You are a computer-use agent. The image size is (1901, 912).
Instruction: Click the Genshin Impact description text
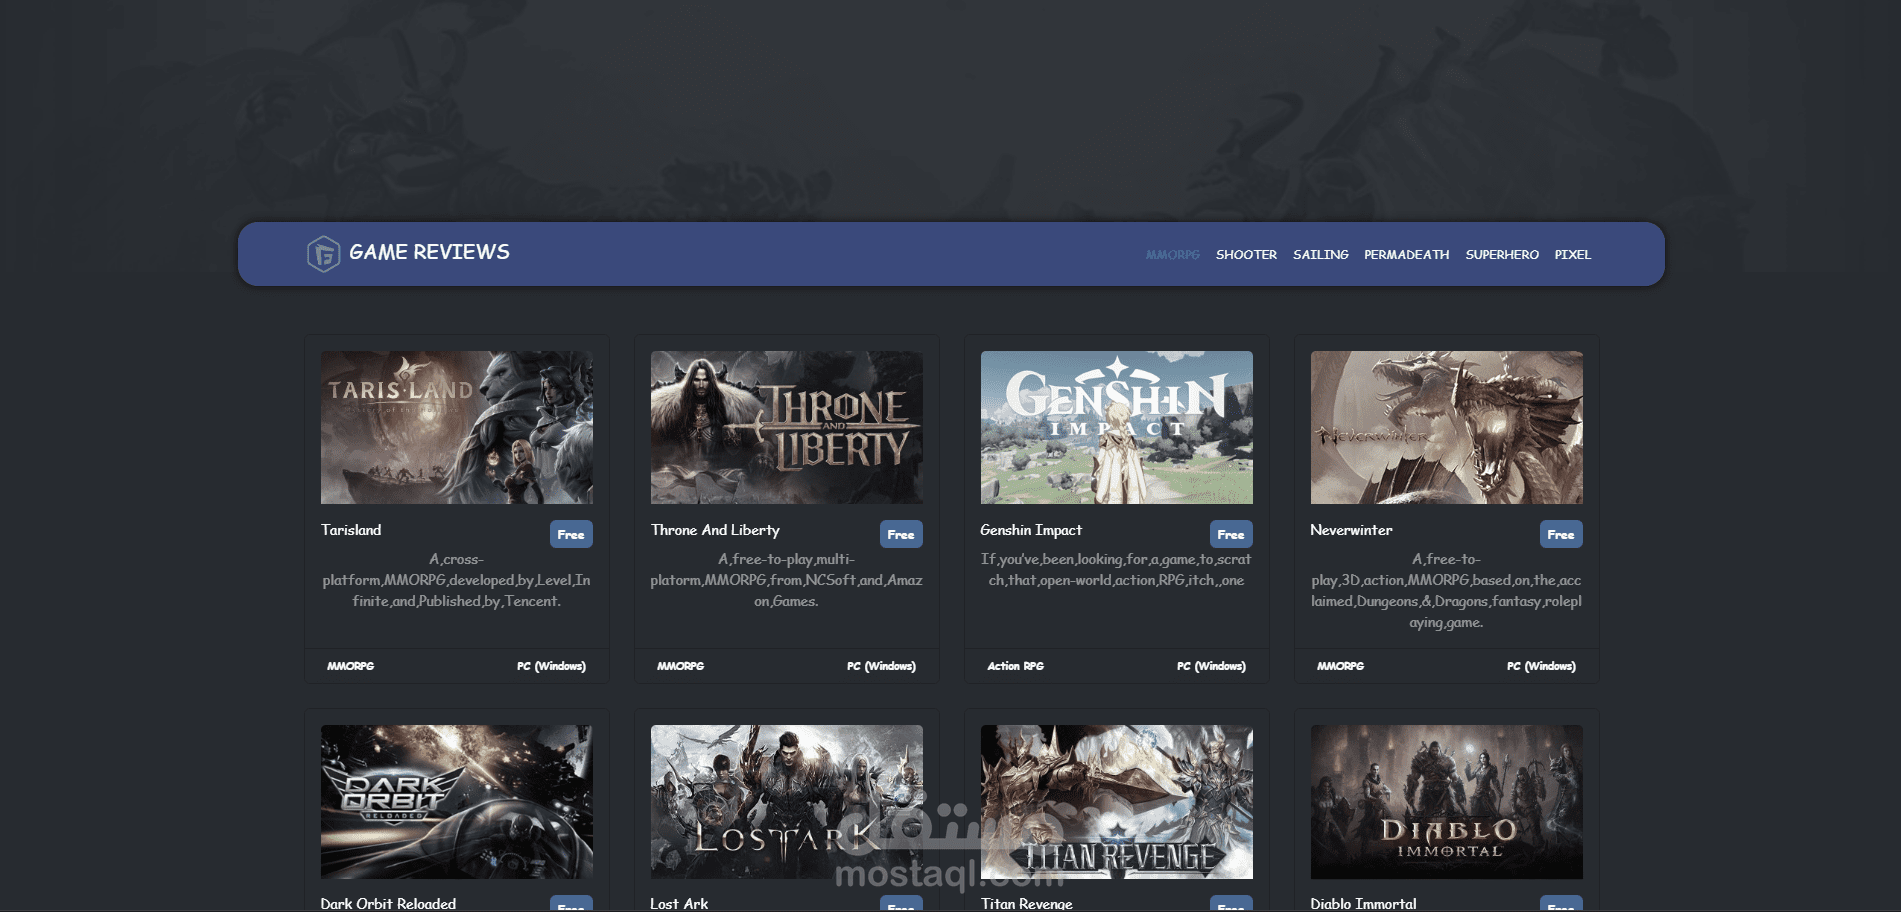1116,570
